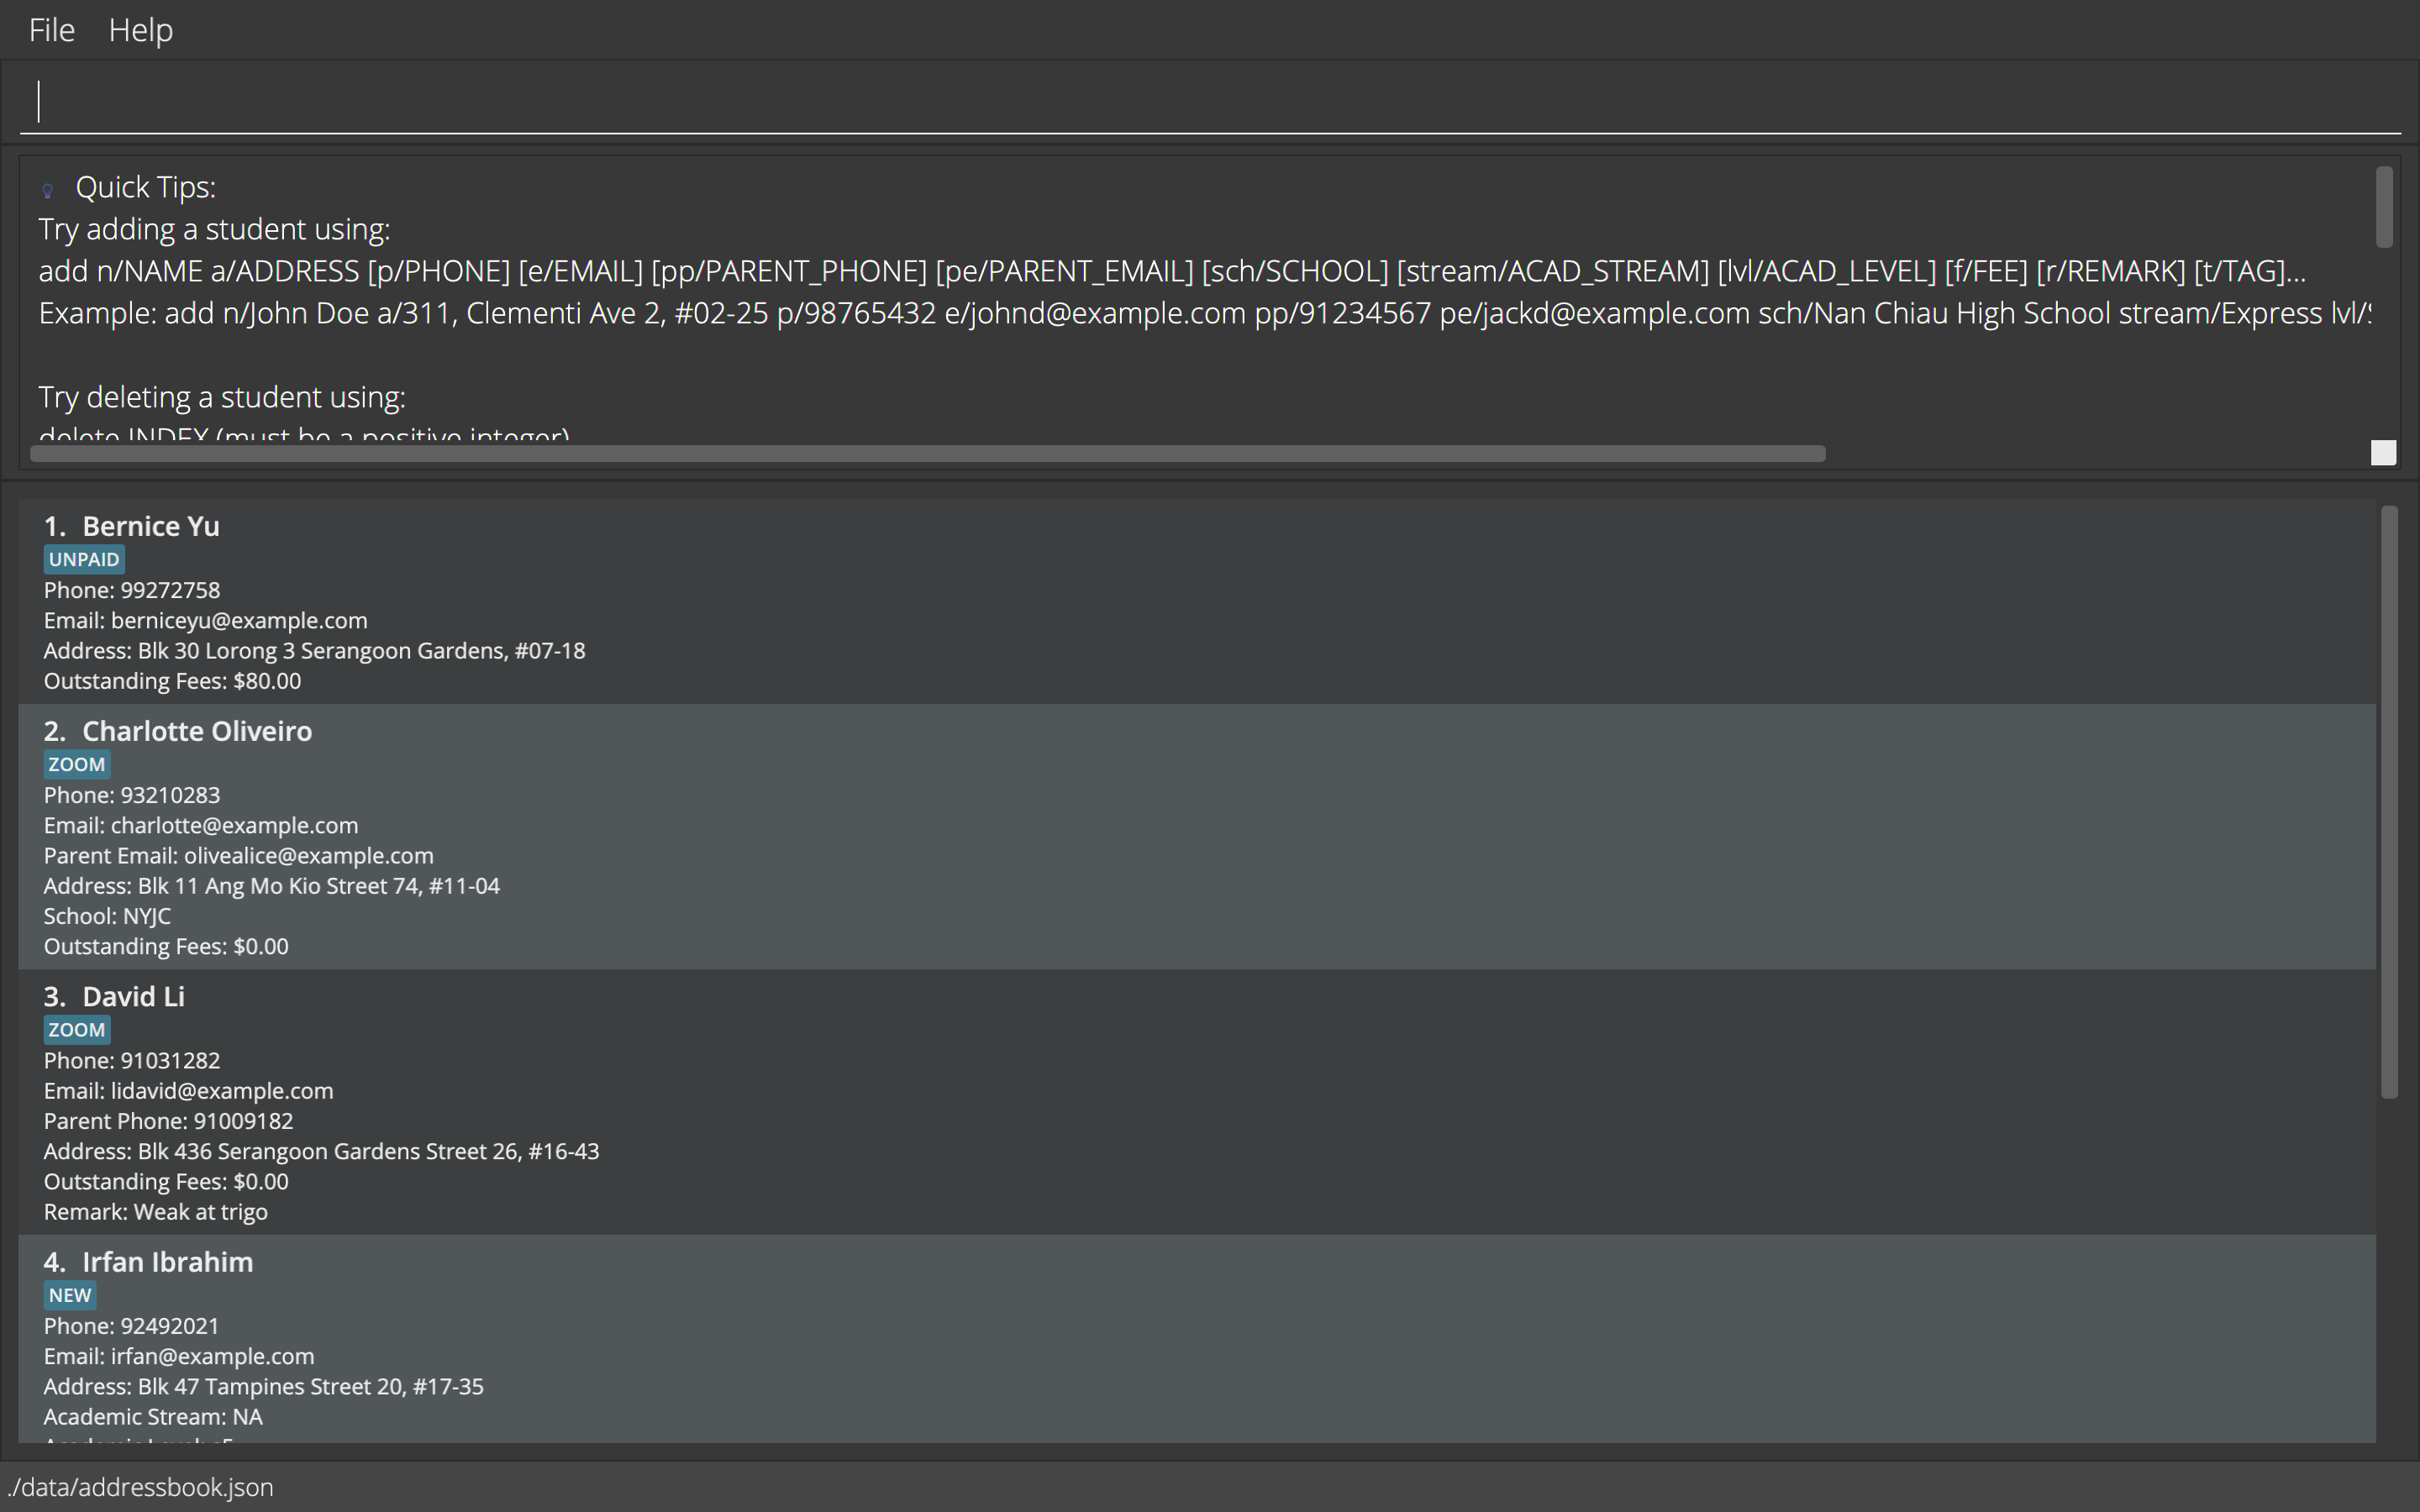Open the File menu
2420x1512 pixels.
52,30
